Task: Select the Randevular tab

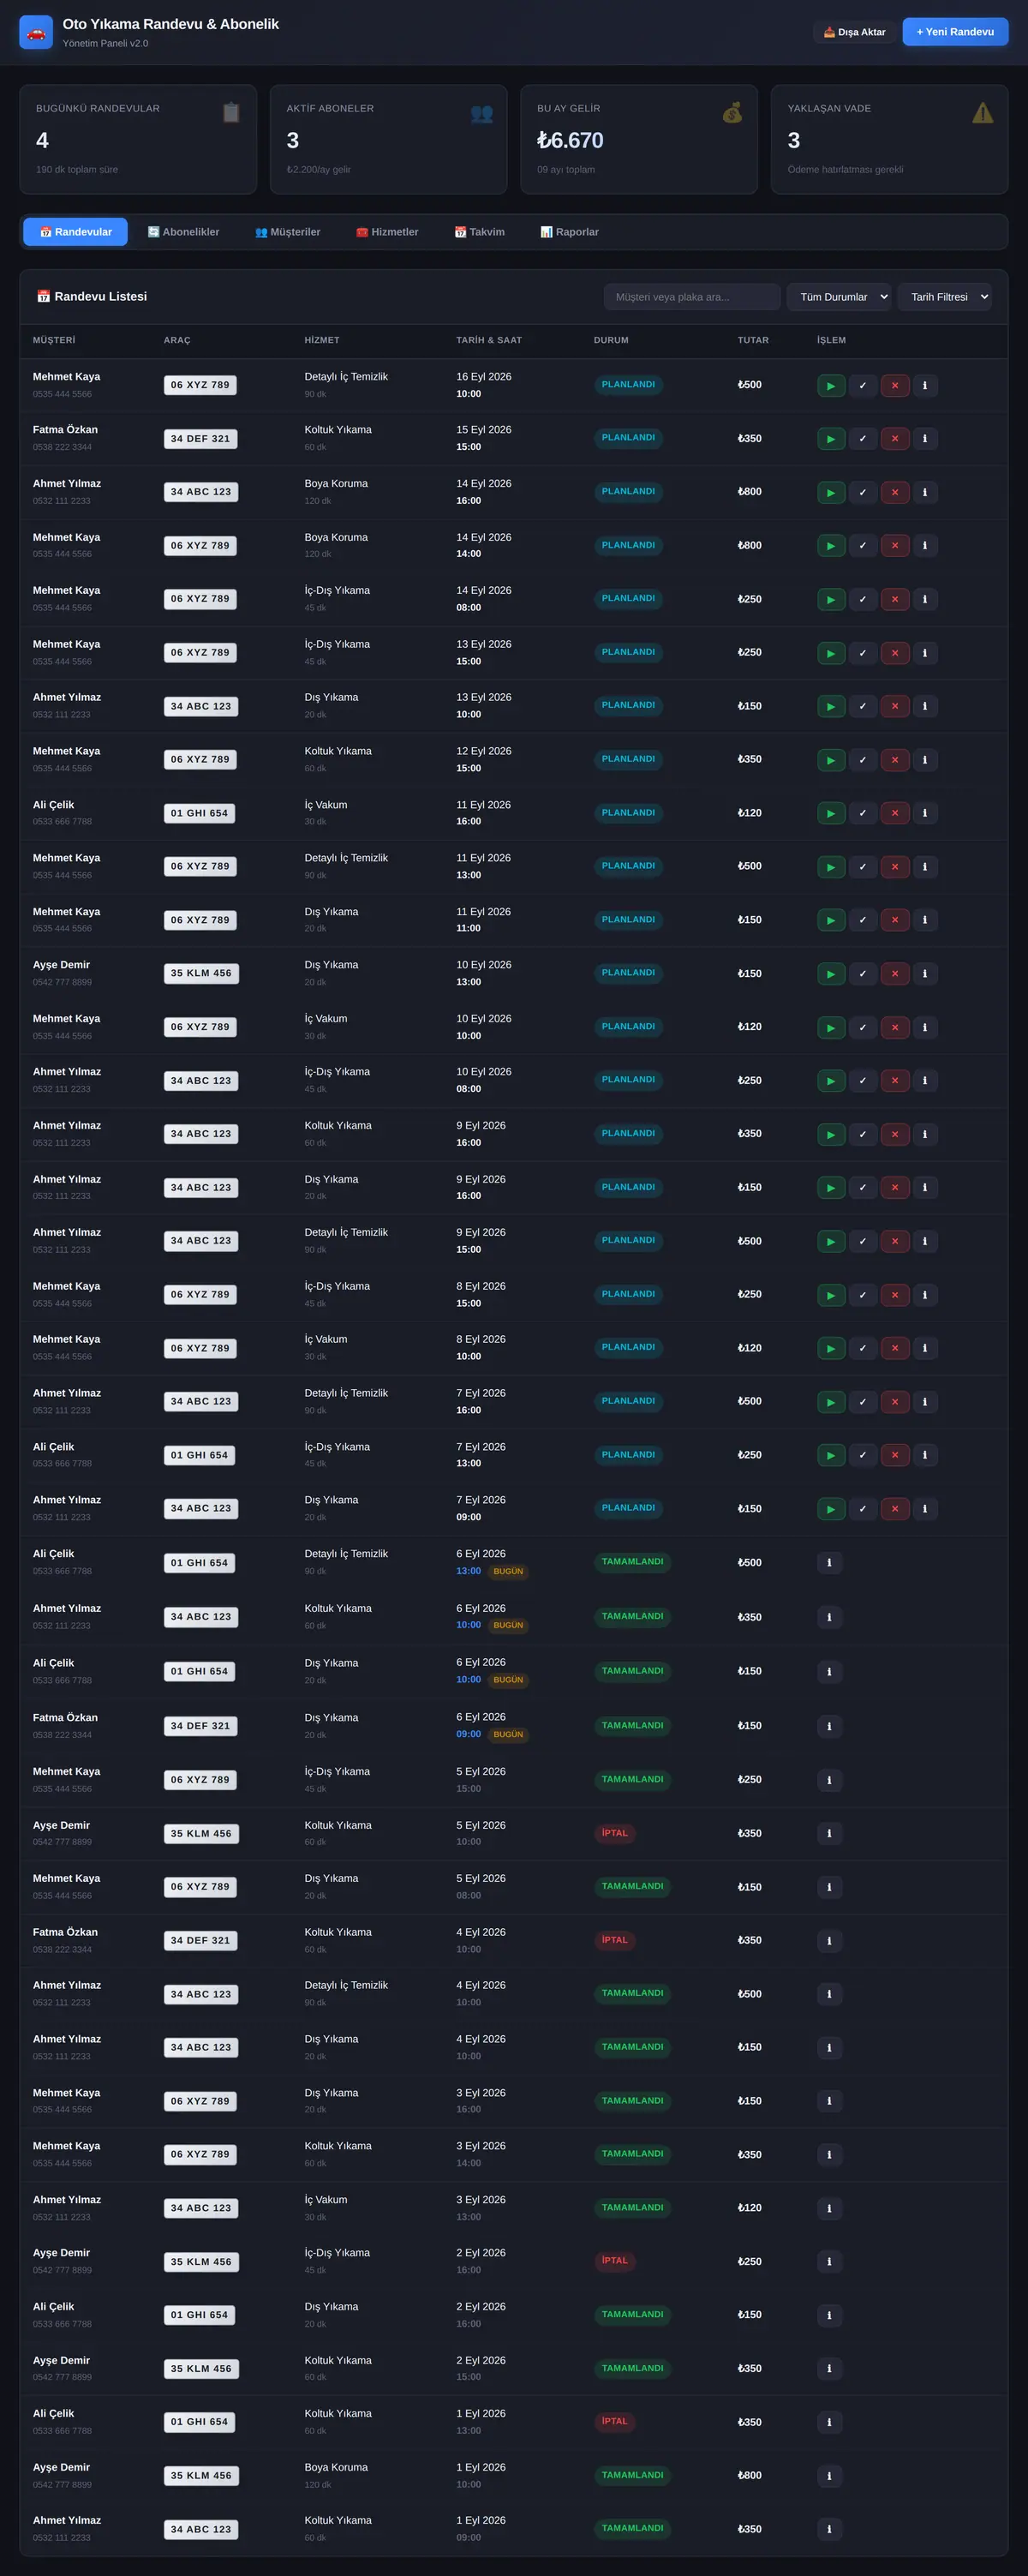Action: pyautogui.click(x=76, y=232)
